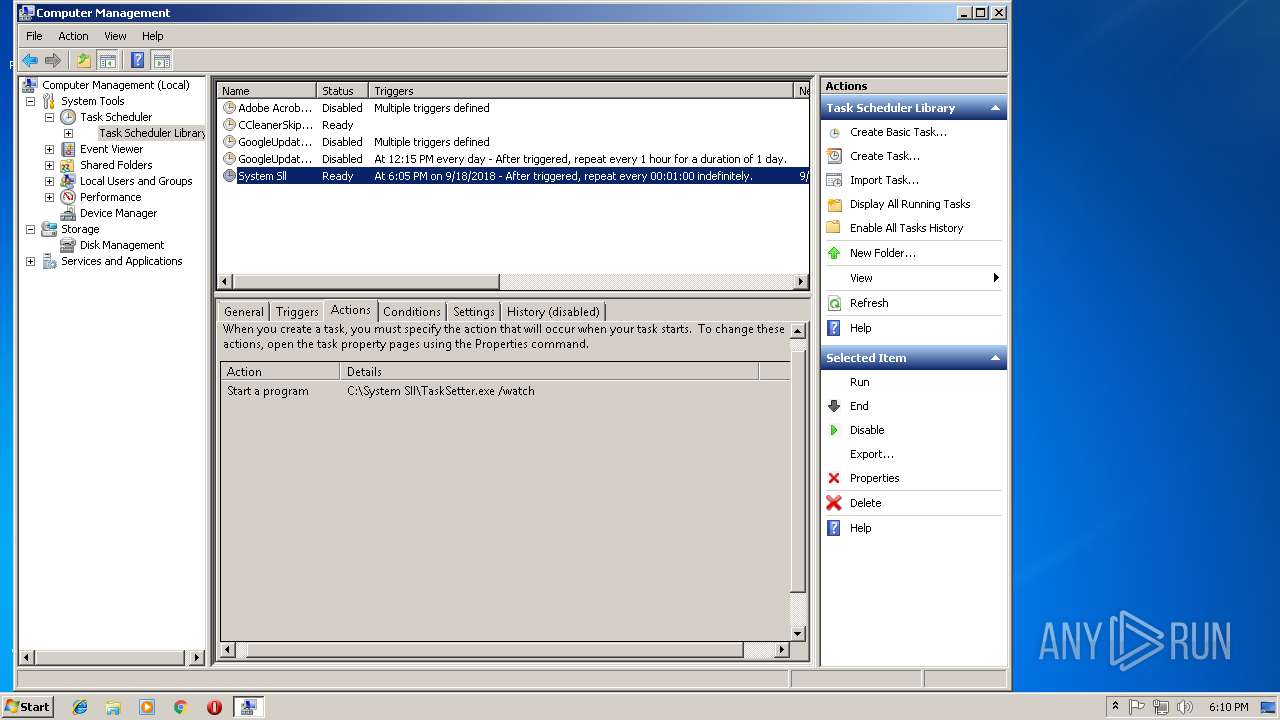Click the Create Basic Task icon
1280x720 pixels.
[x=834, y=132]
